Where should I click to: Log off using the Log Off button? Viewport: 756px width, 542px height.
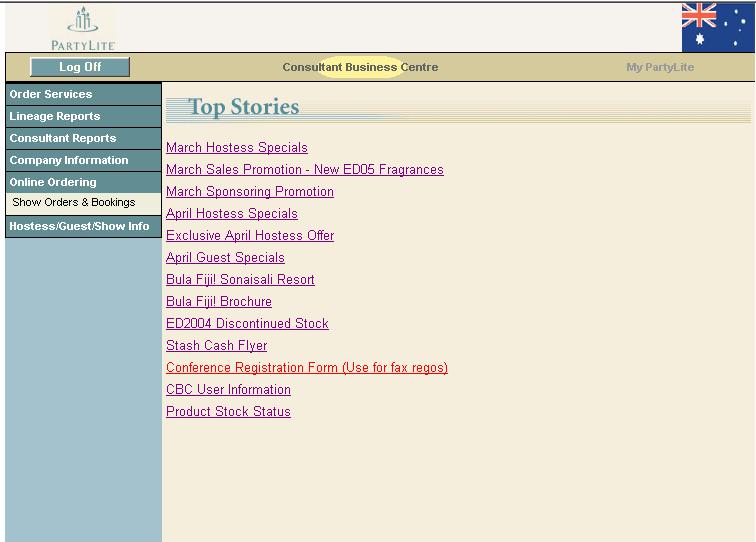tap(80, 67)
